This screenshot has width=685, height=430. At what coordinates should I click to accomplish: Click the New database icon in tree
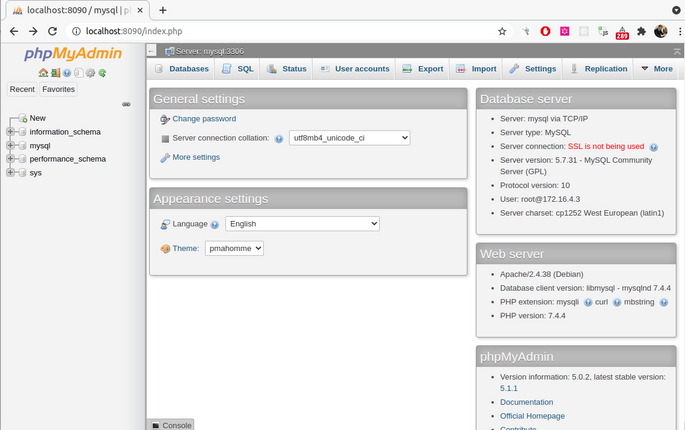click(x=23, y=118)
